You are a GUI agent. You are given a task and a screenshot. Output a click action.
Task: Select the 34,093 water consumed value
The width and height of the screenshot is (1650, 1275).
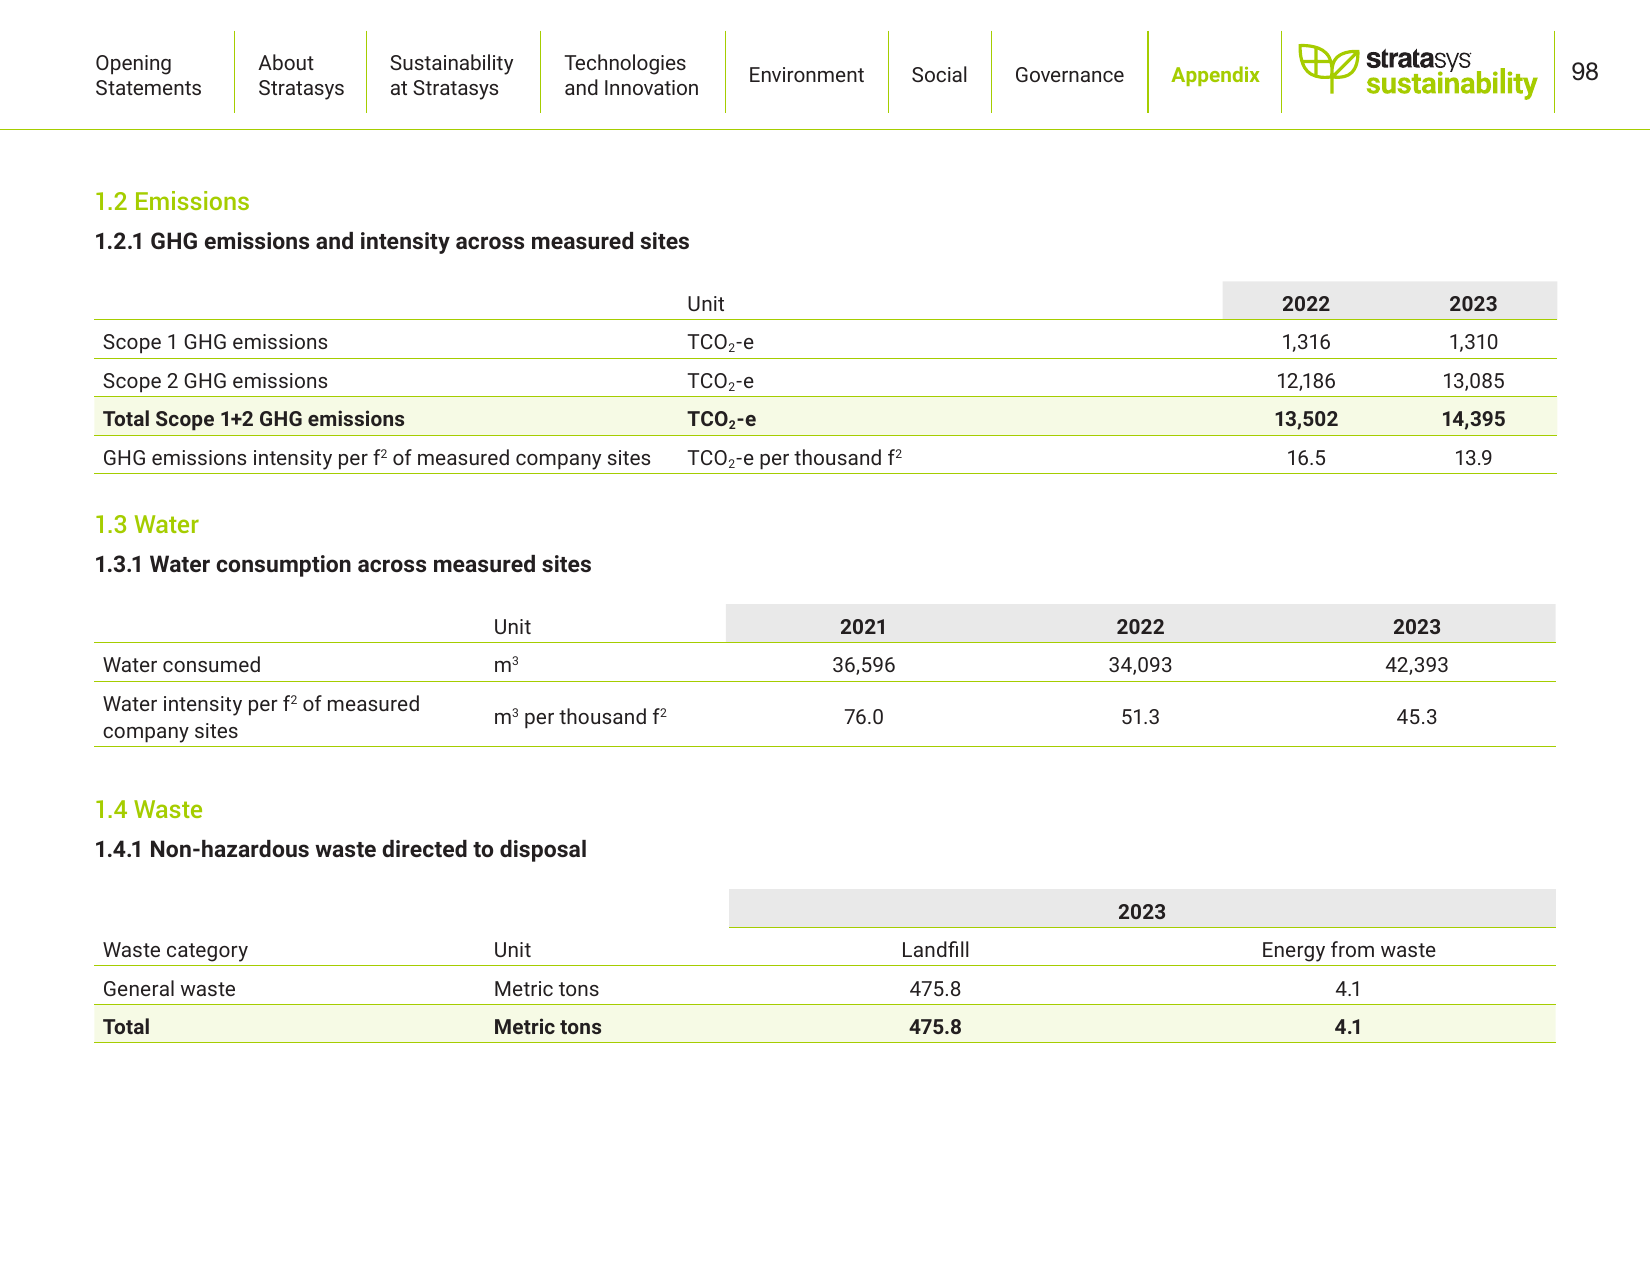(x=1140, y=665)
